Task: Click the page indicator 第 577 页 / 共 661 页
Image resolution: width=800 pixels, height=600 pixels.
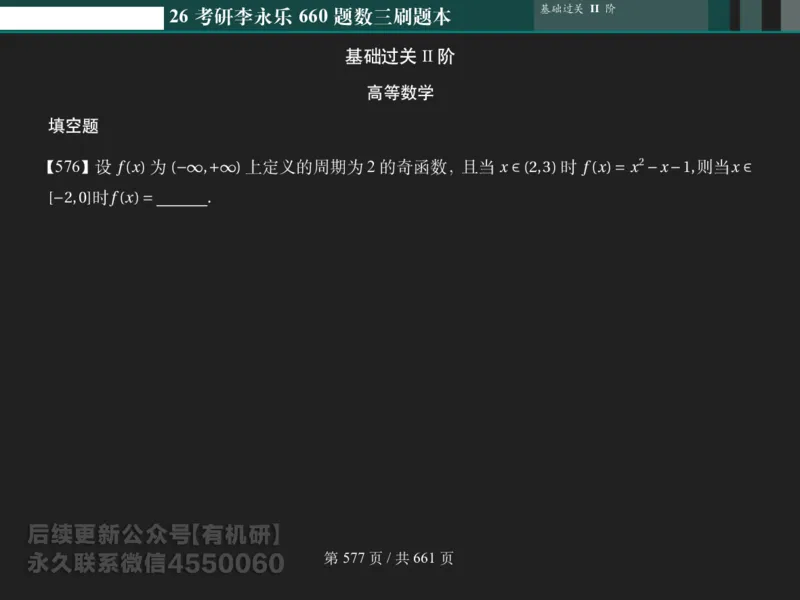Action: tap(390, 560)
